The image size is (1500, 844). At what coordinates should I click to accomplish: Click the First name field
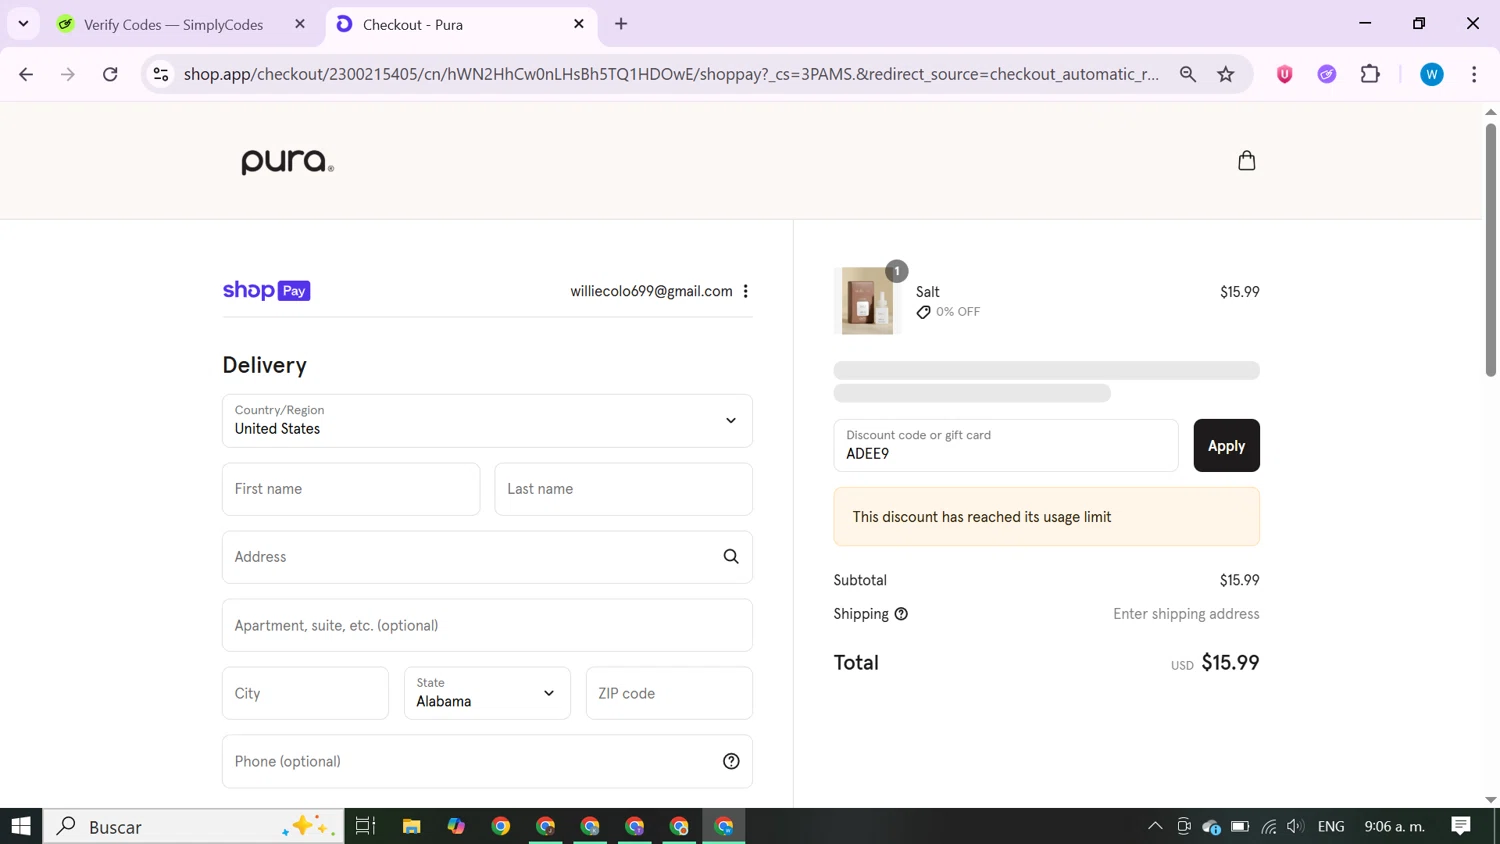[351, 489]
